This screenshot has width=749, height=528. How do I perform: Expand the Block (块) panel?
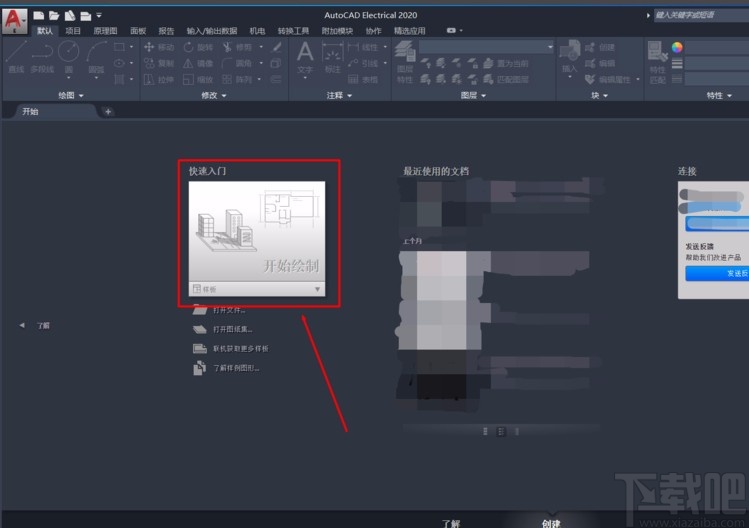tap(599, 96)
